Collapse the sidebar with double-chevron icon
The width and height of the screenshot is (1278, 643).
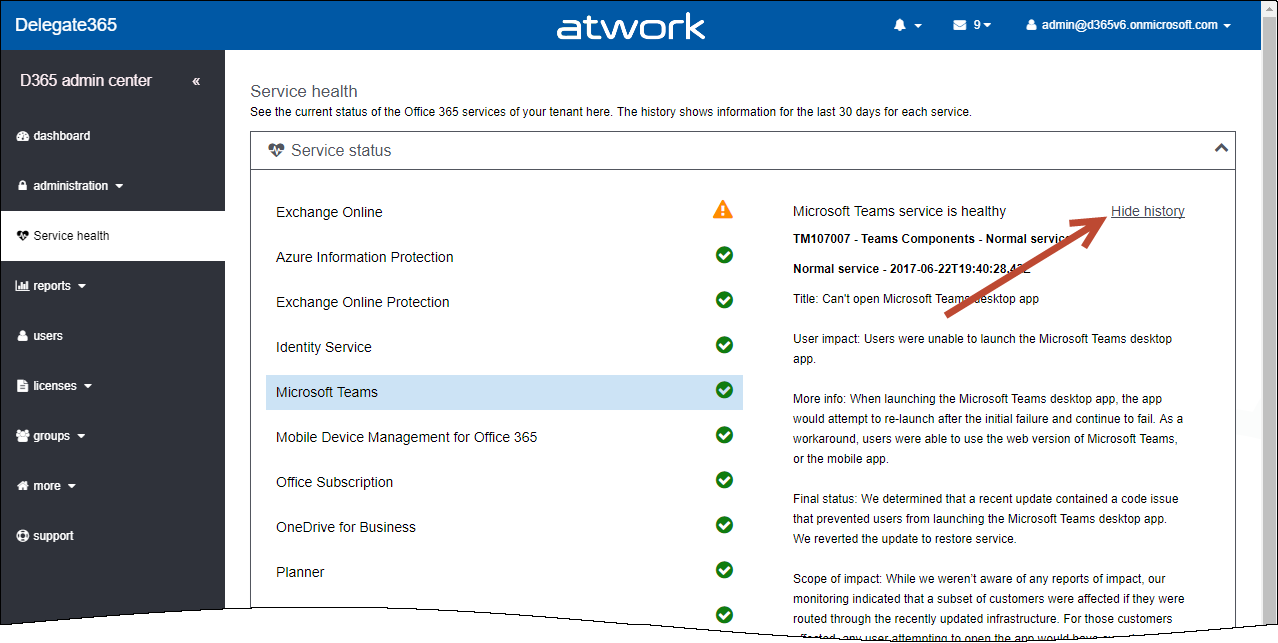[196, 81]
